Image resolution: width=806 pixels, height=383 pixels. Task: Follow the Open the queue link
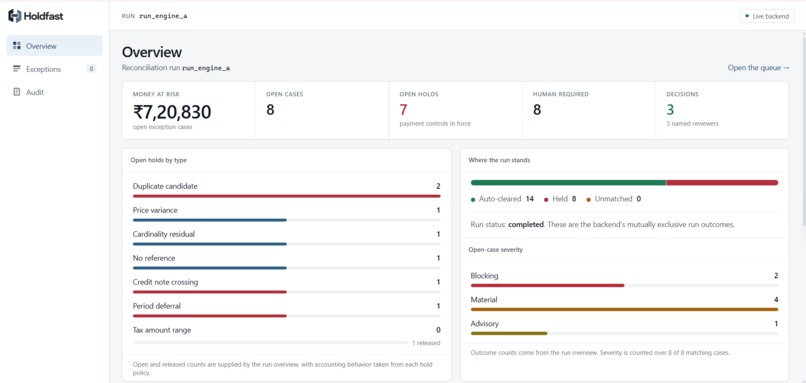(x=758, y=67)
